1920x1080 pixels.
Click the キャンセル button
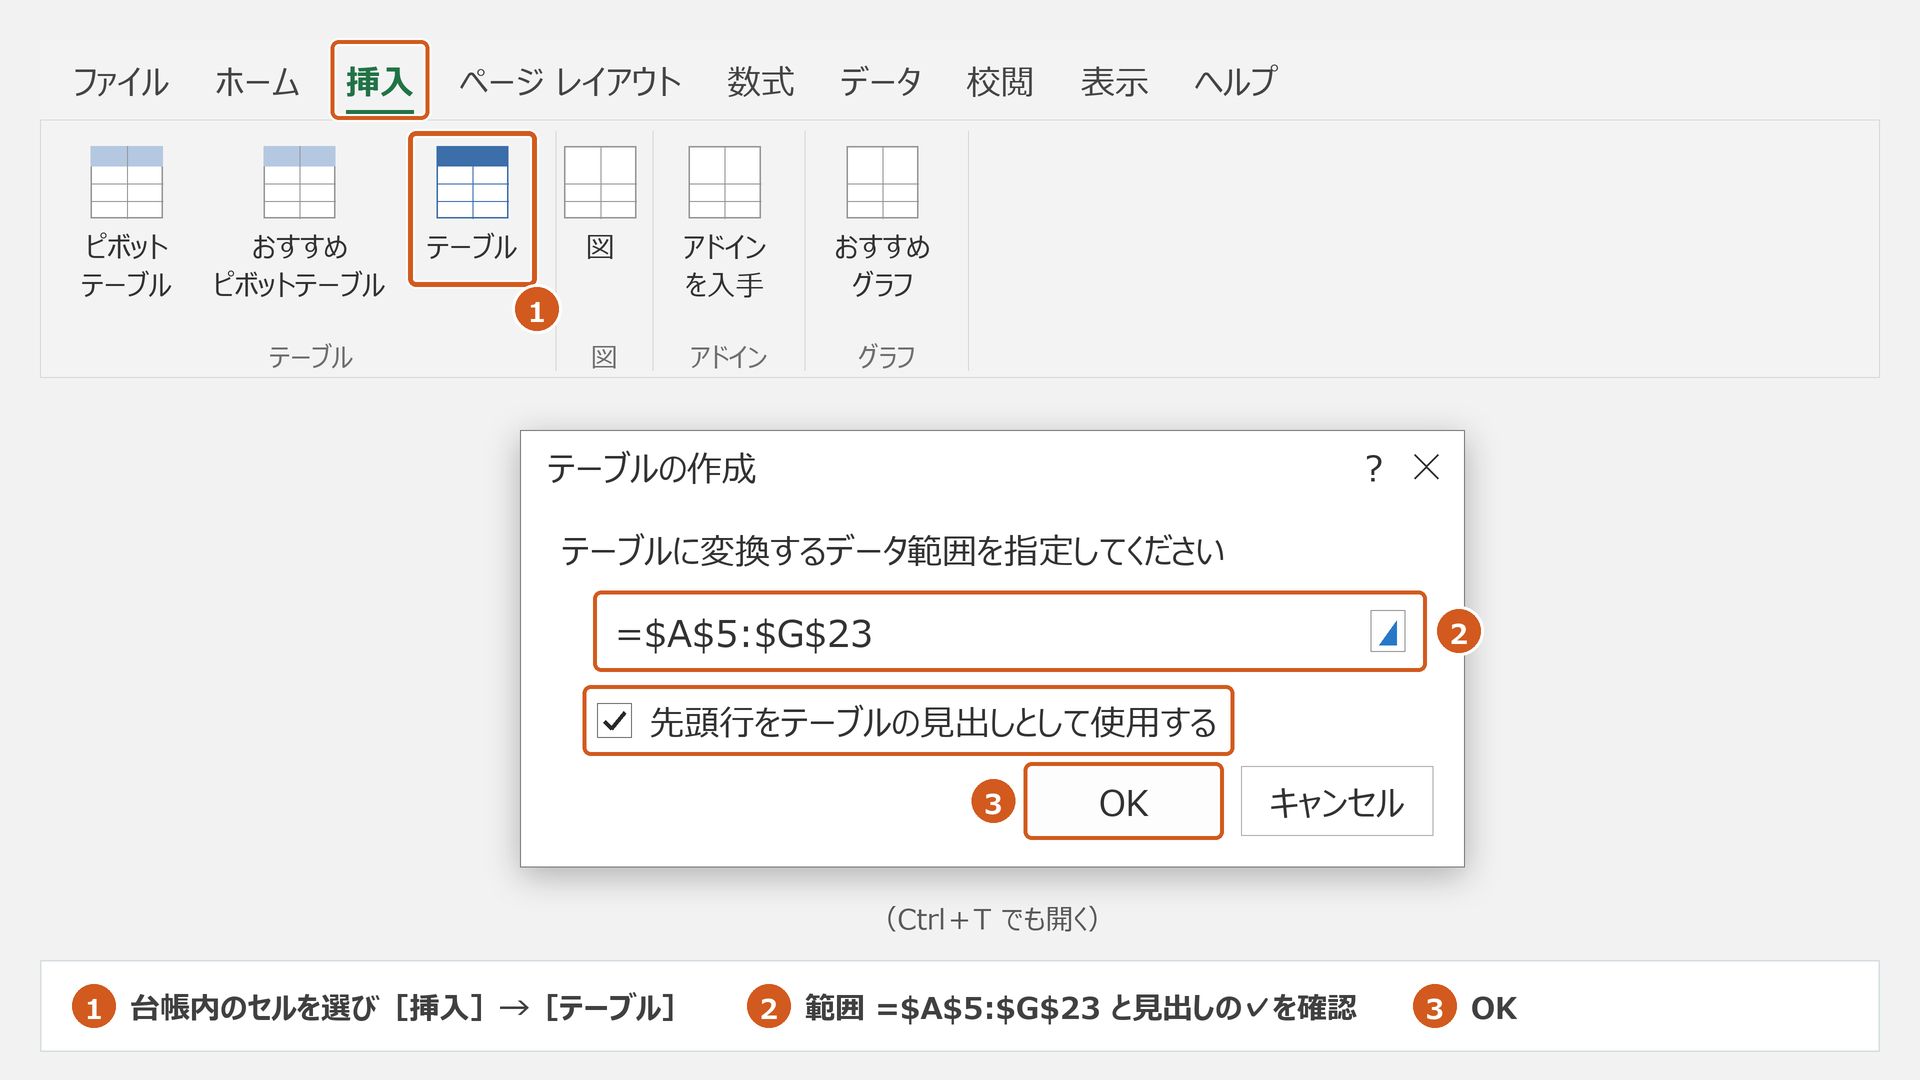click(x=1337, y=802)
